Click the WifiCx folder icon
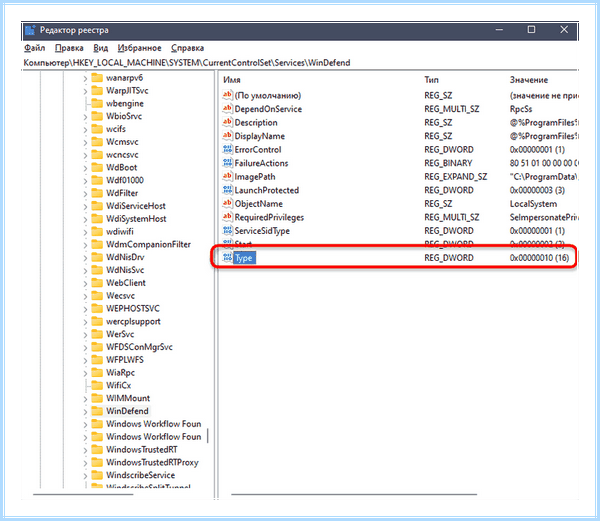 (x=97, y=385)
